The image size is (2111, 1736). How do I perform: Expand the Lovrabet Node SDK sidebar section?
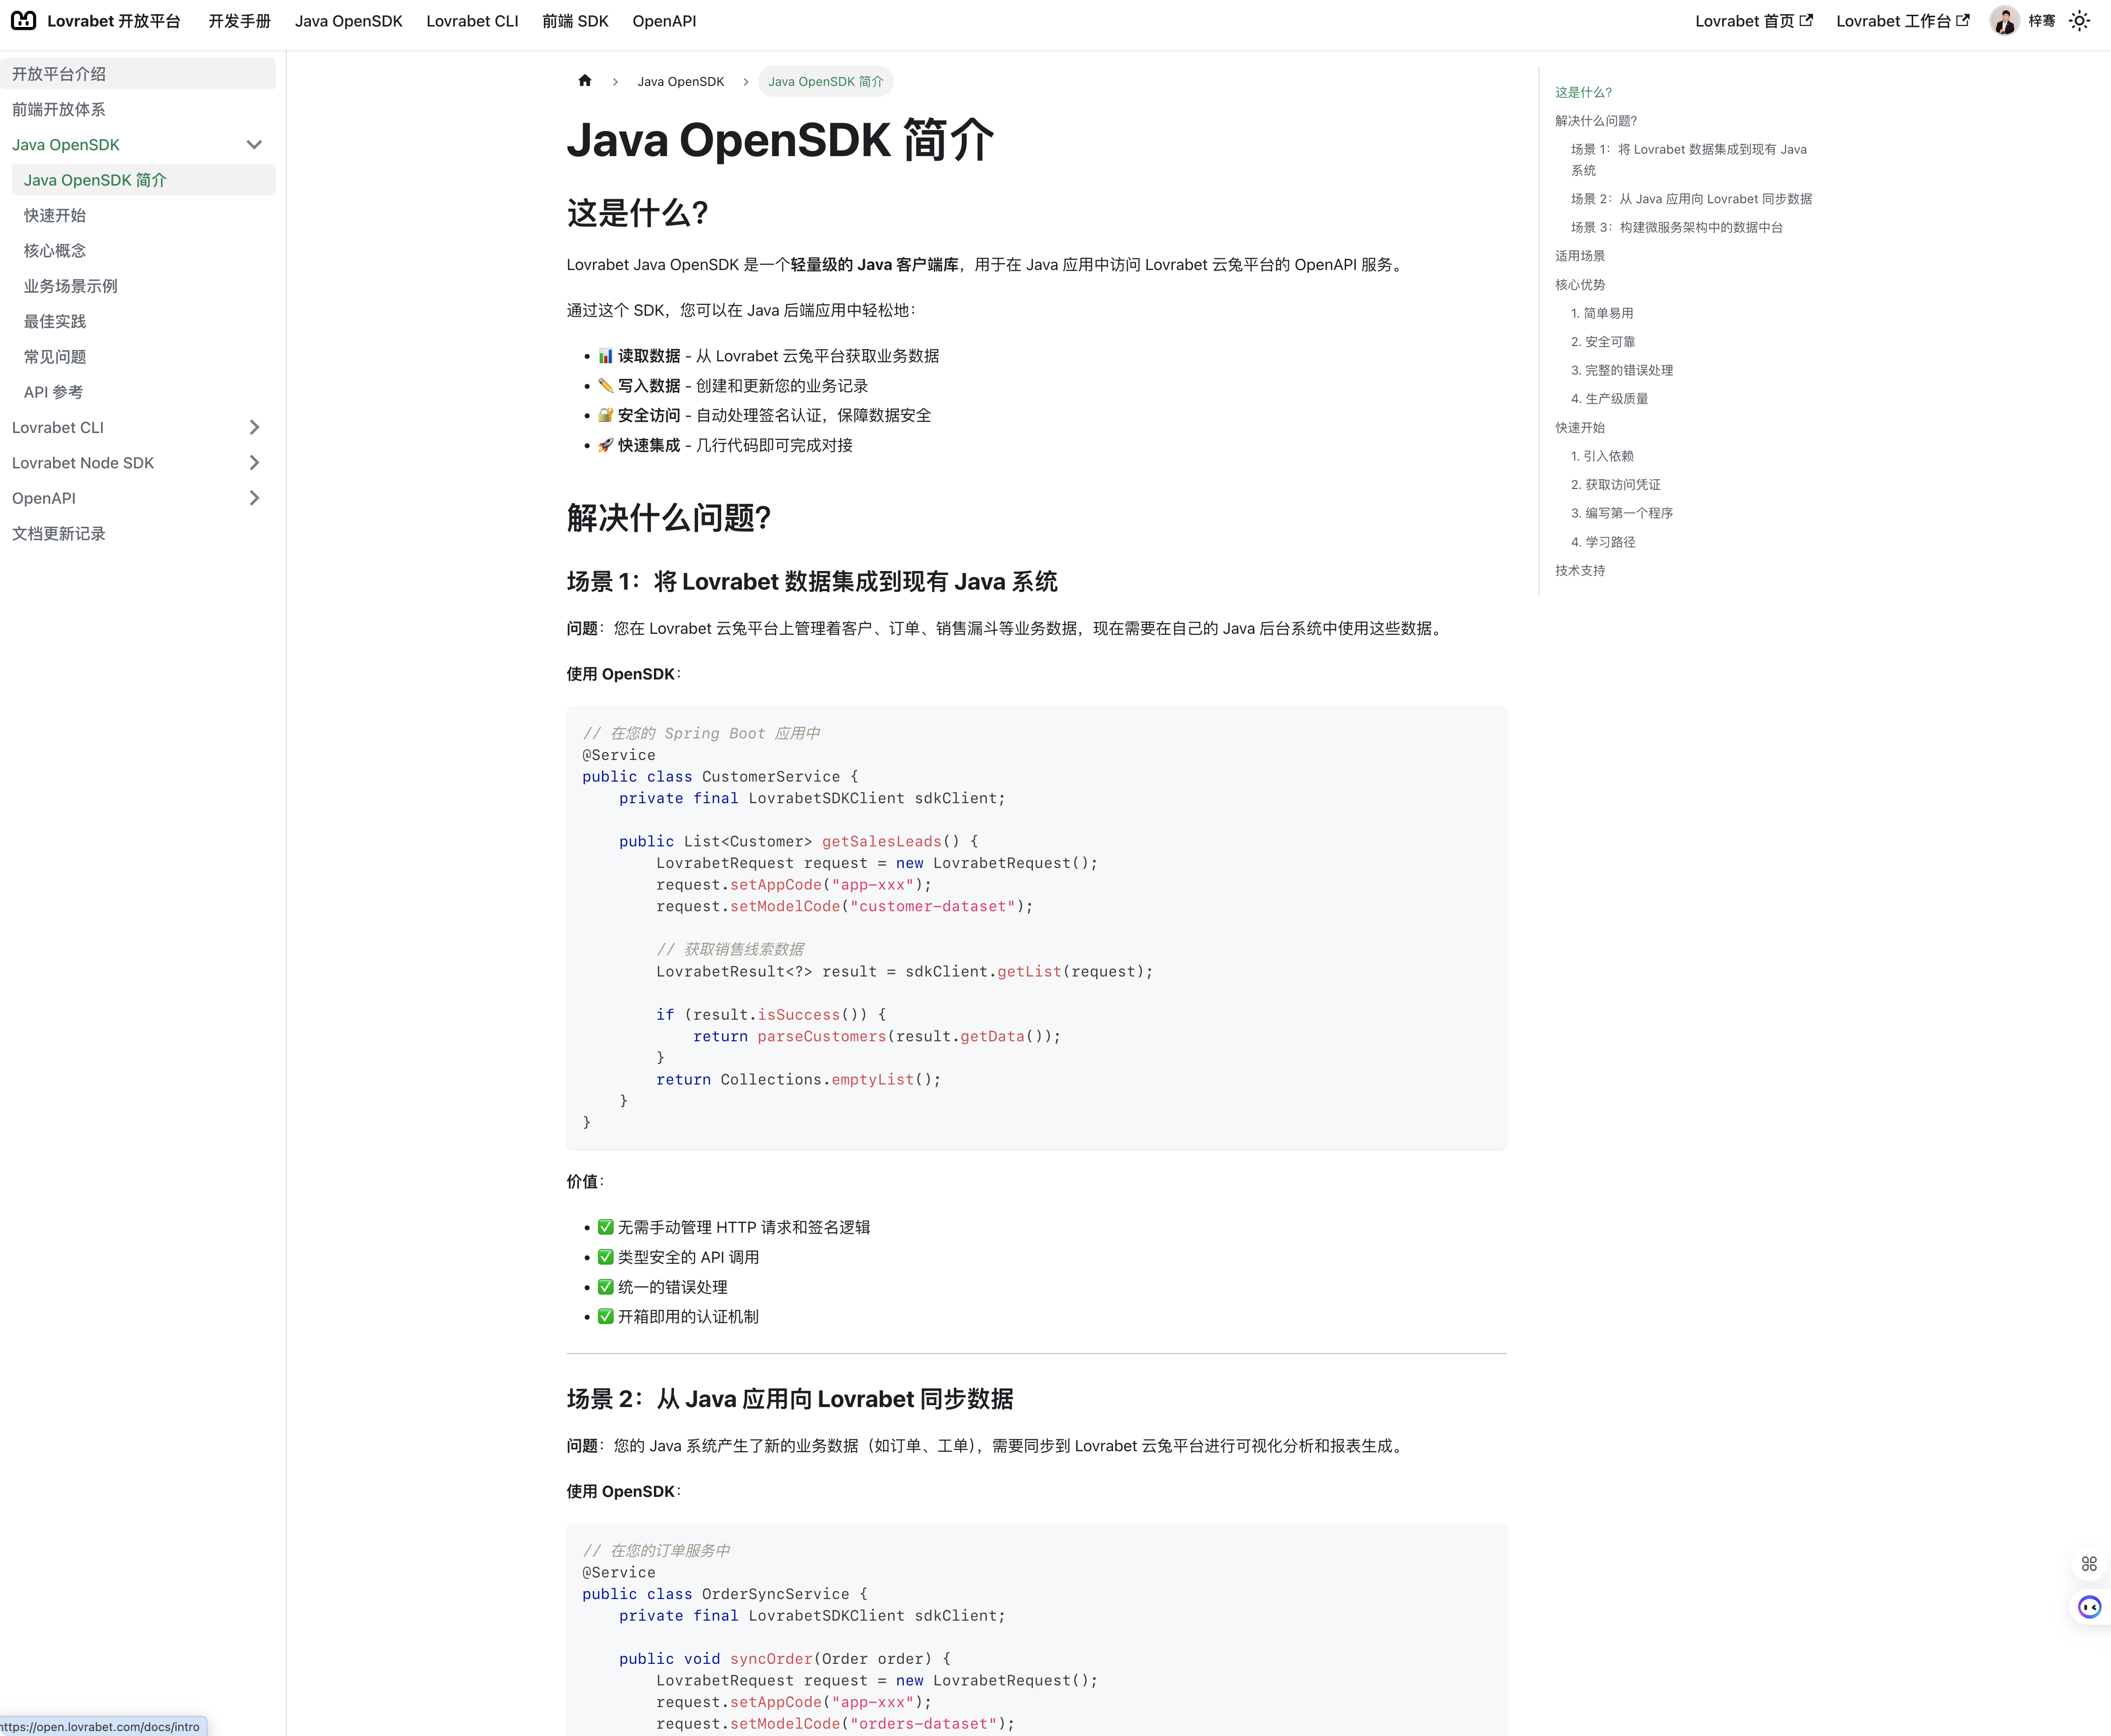click(254, 463)
